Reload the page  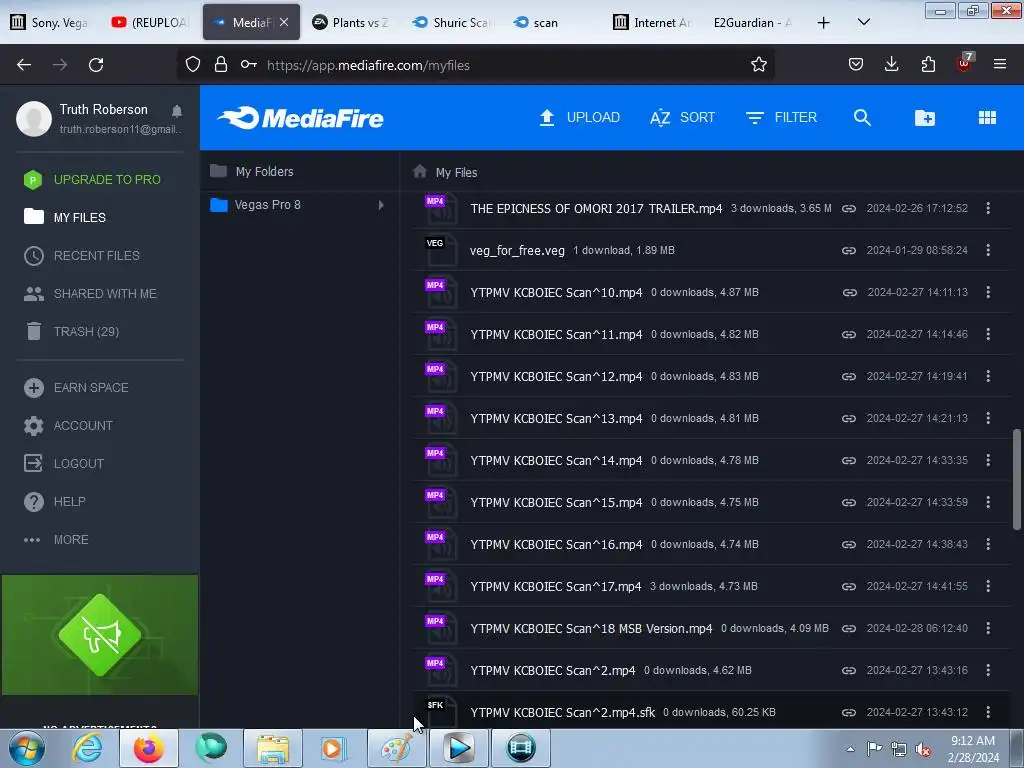pyautogui.click(x=96, y=65)
